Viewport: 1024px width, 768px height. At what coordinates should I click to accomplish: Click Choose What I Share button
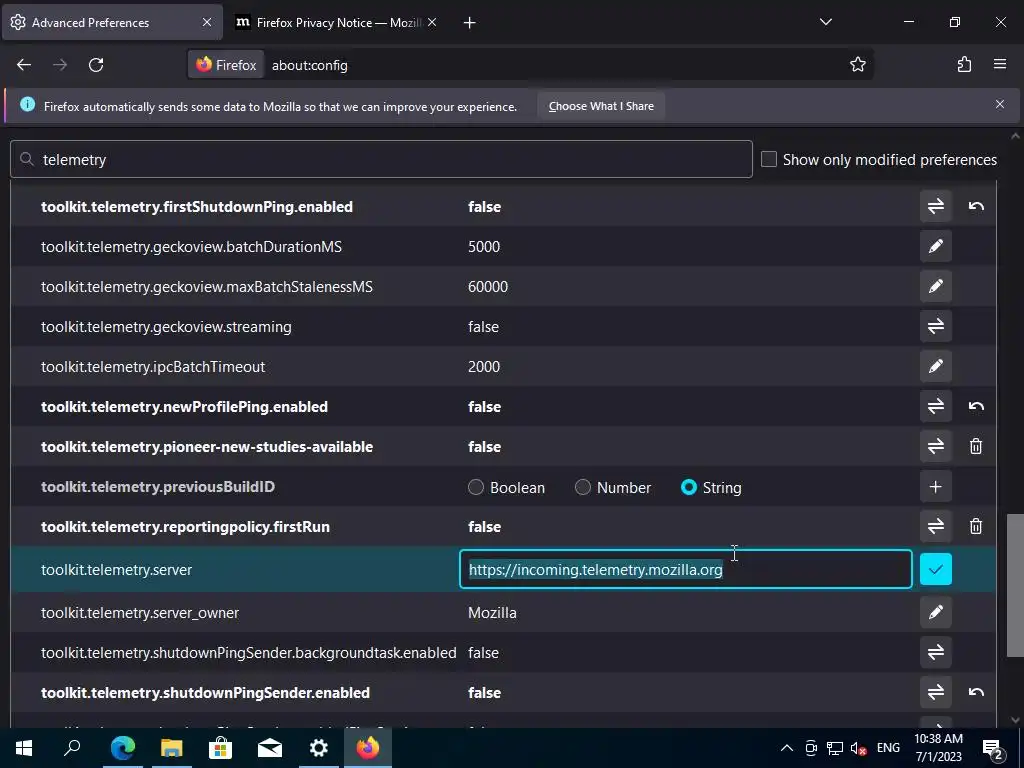601,106
